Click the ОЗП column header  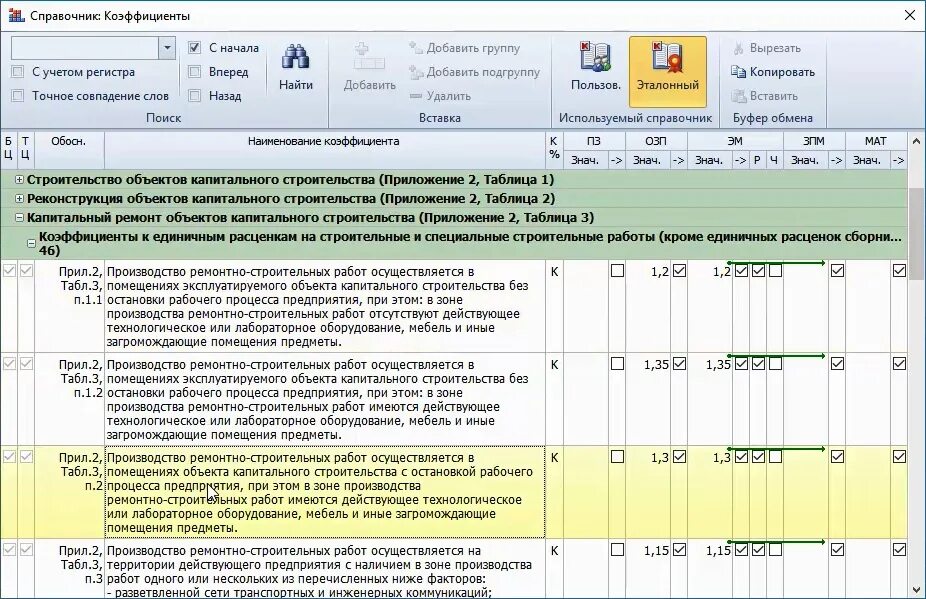(656, 141)
